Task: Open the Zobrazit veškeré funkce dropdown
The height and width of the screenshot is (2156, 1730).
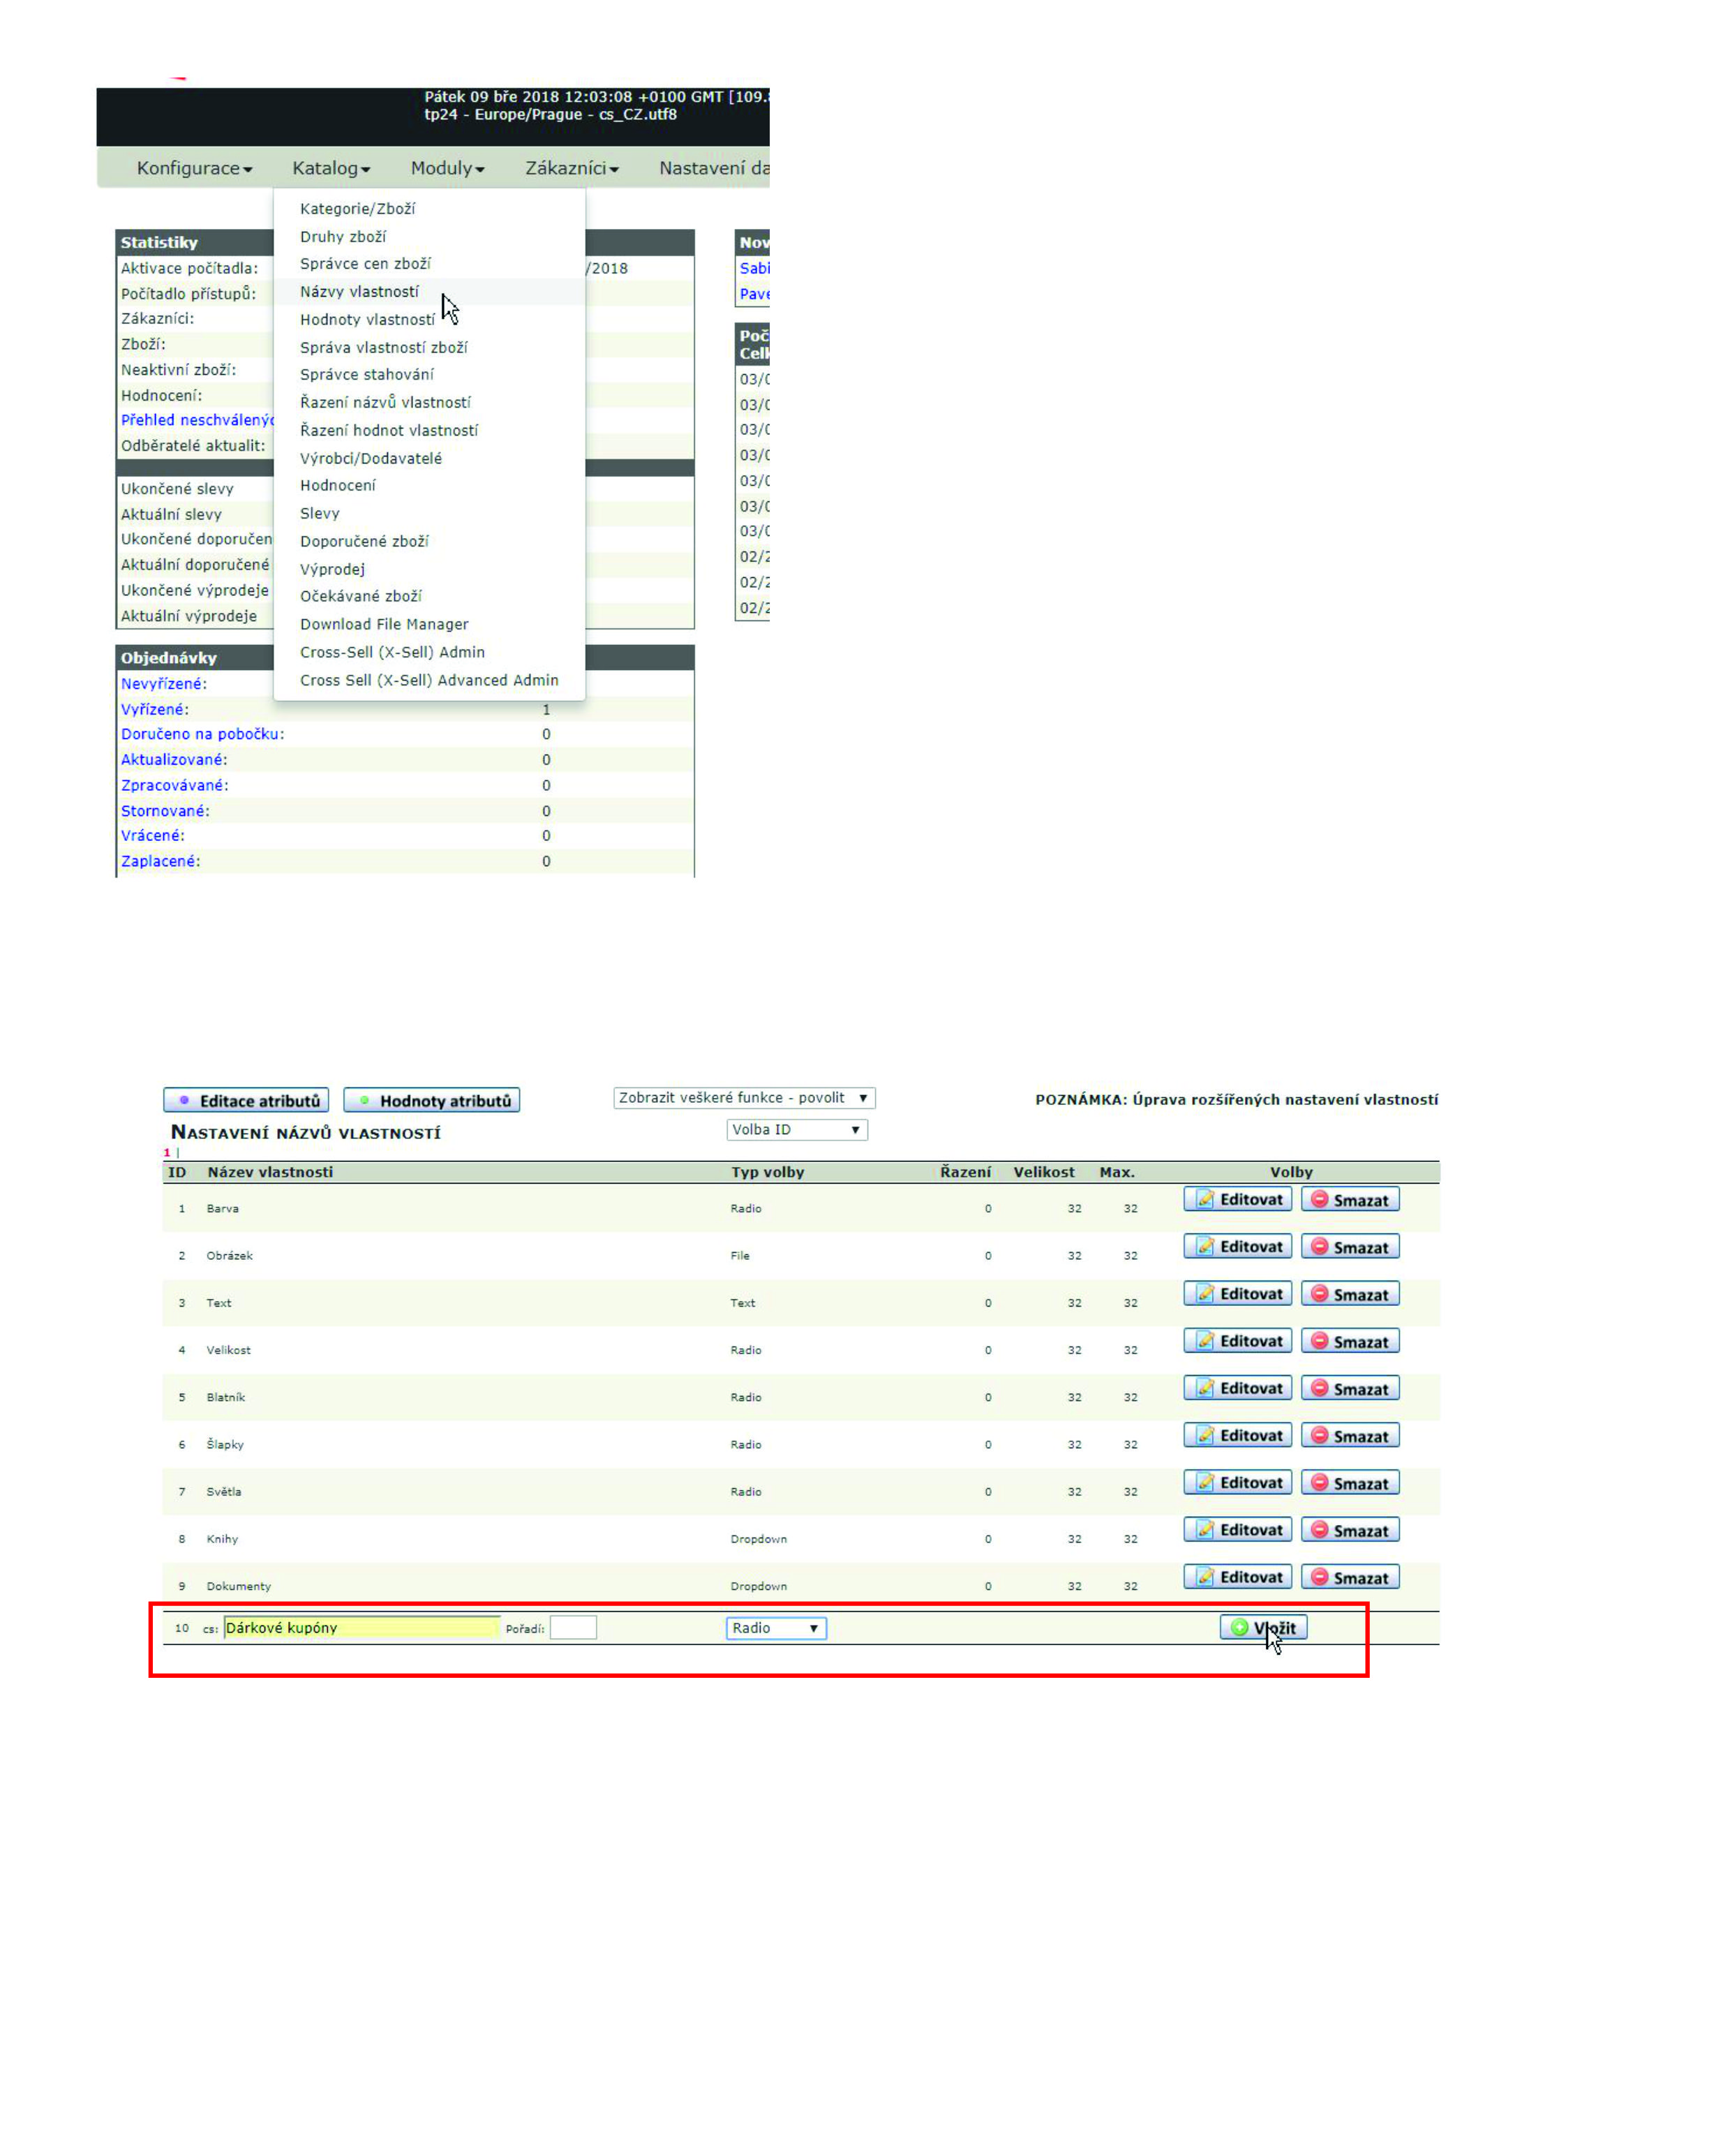Action: pyautogui.click(x=744, y=1097)
